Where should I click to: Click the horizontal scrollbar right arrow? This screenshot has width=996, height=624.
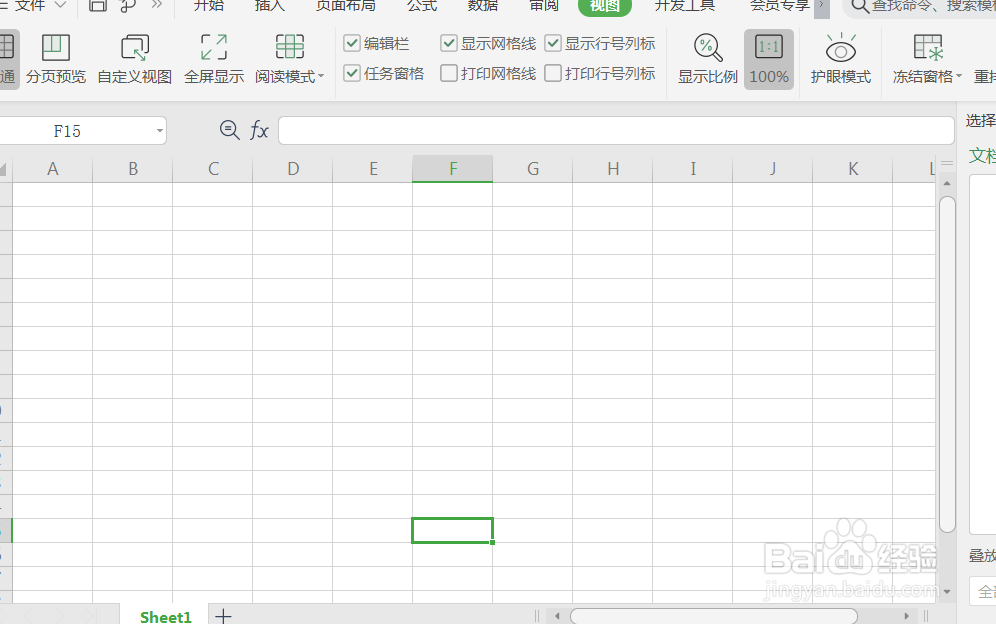coord(906,616)
